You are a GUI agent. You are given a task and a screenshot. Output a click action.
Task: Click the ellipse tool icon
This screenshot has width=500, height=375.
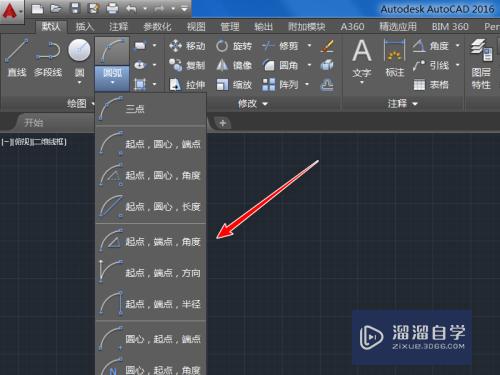(x=140, y=65)
